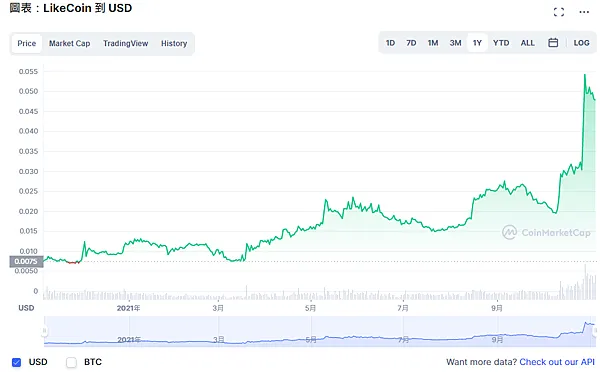Toggle the LOG scale button

coord(581,43)
